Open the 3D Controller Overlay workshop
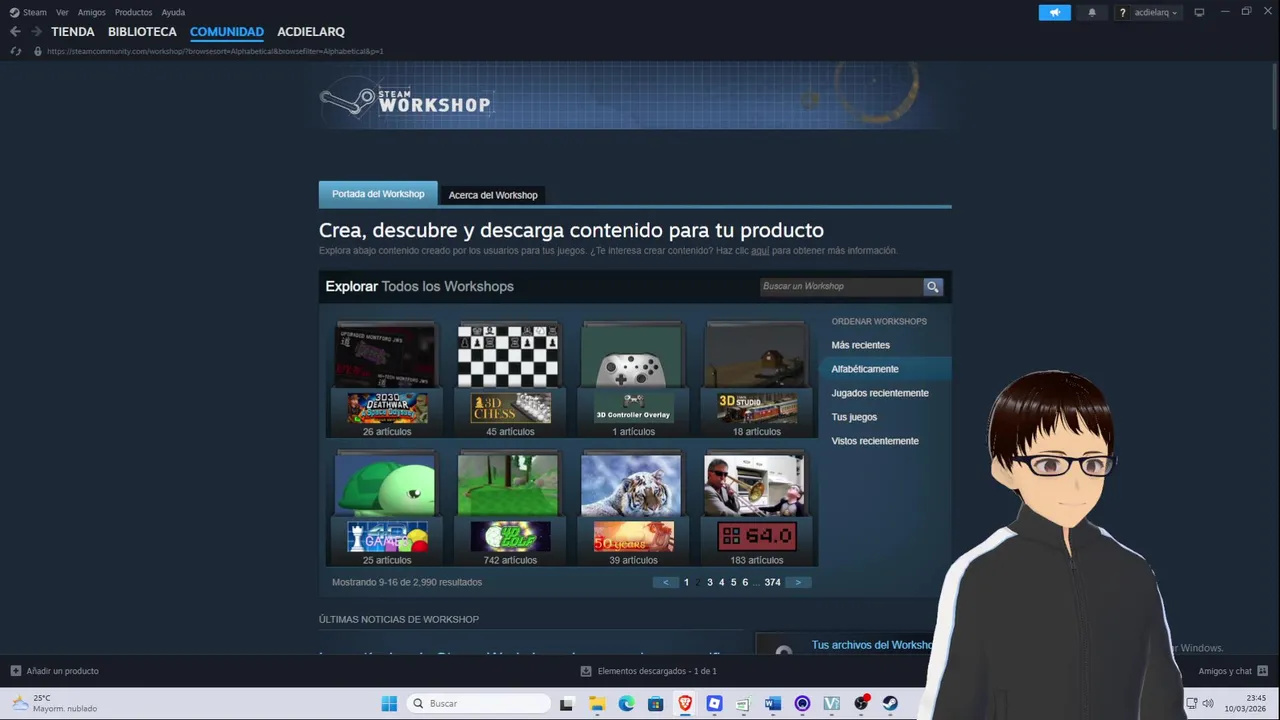1280x720 pixels. pos(633,379)
